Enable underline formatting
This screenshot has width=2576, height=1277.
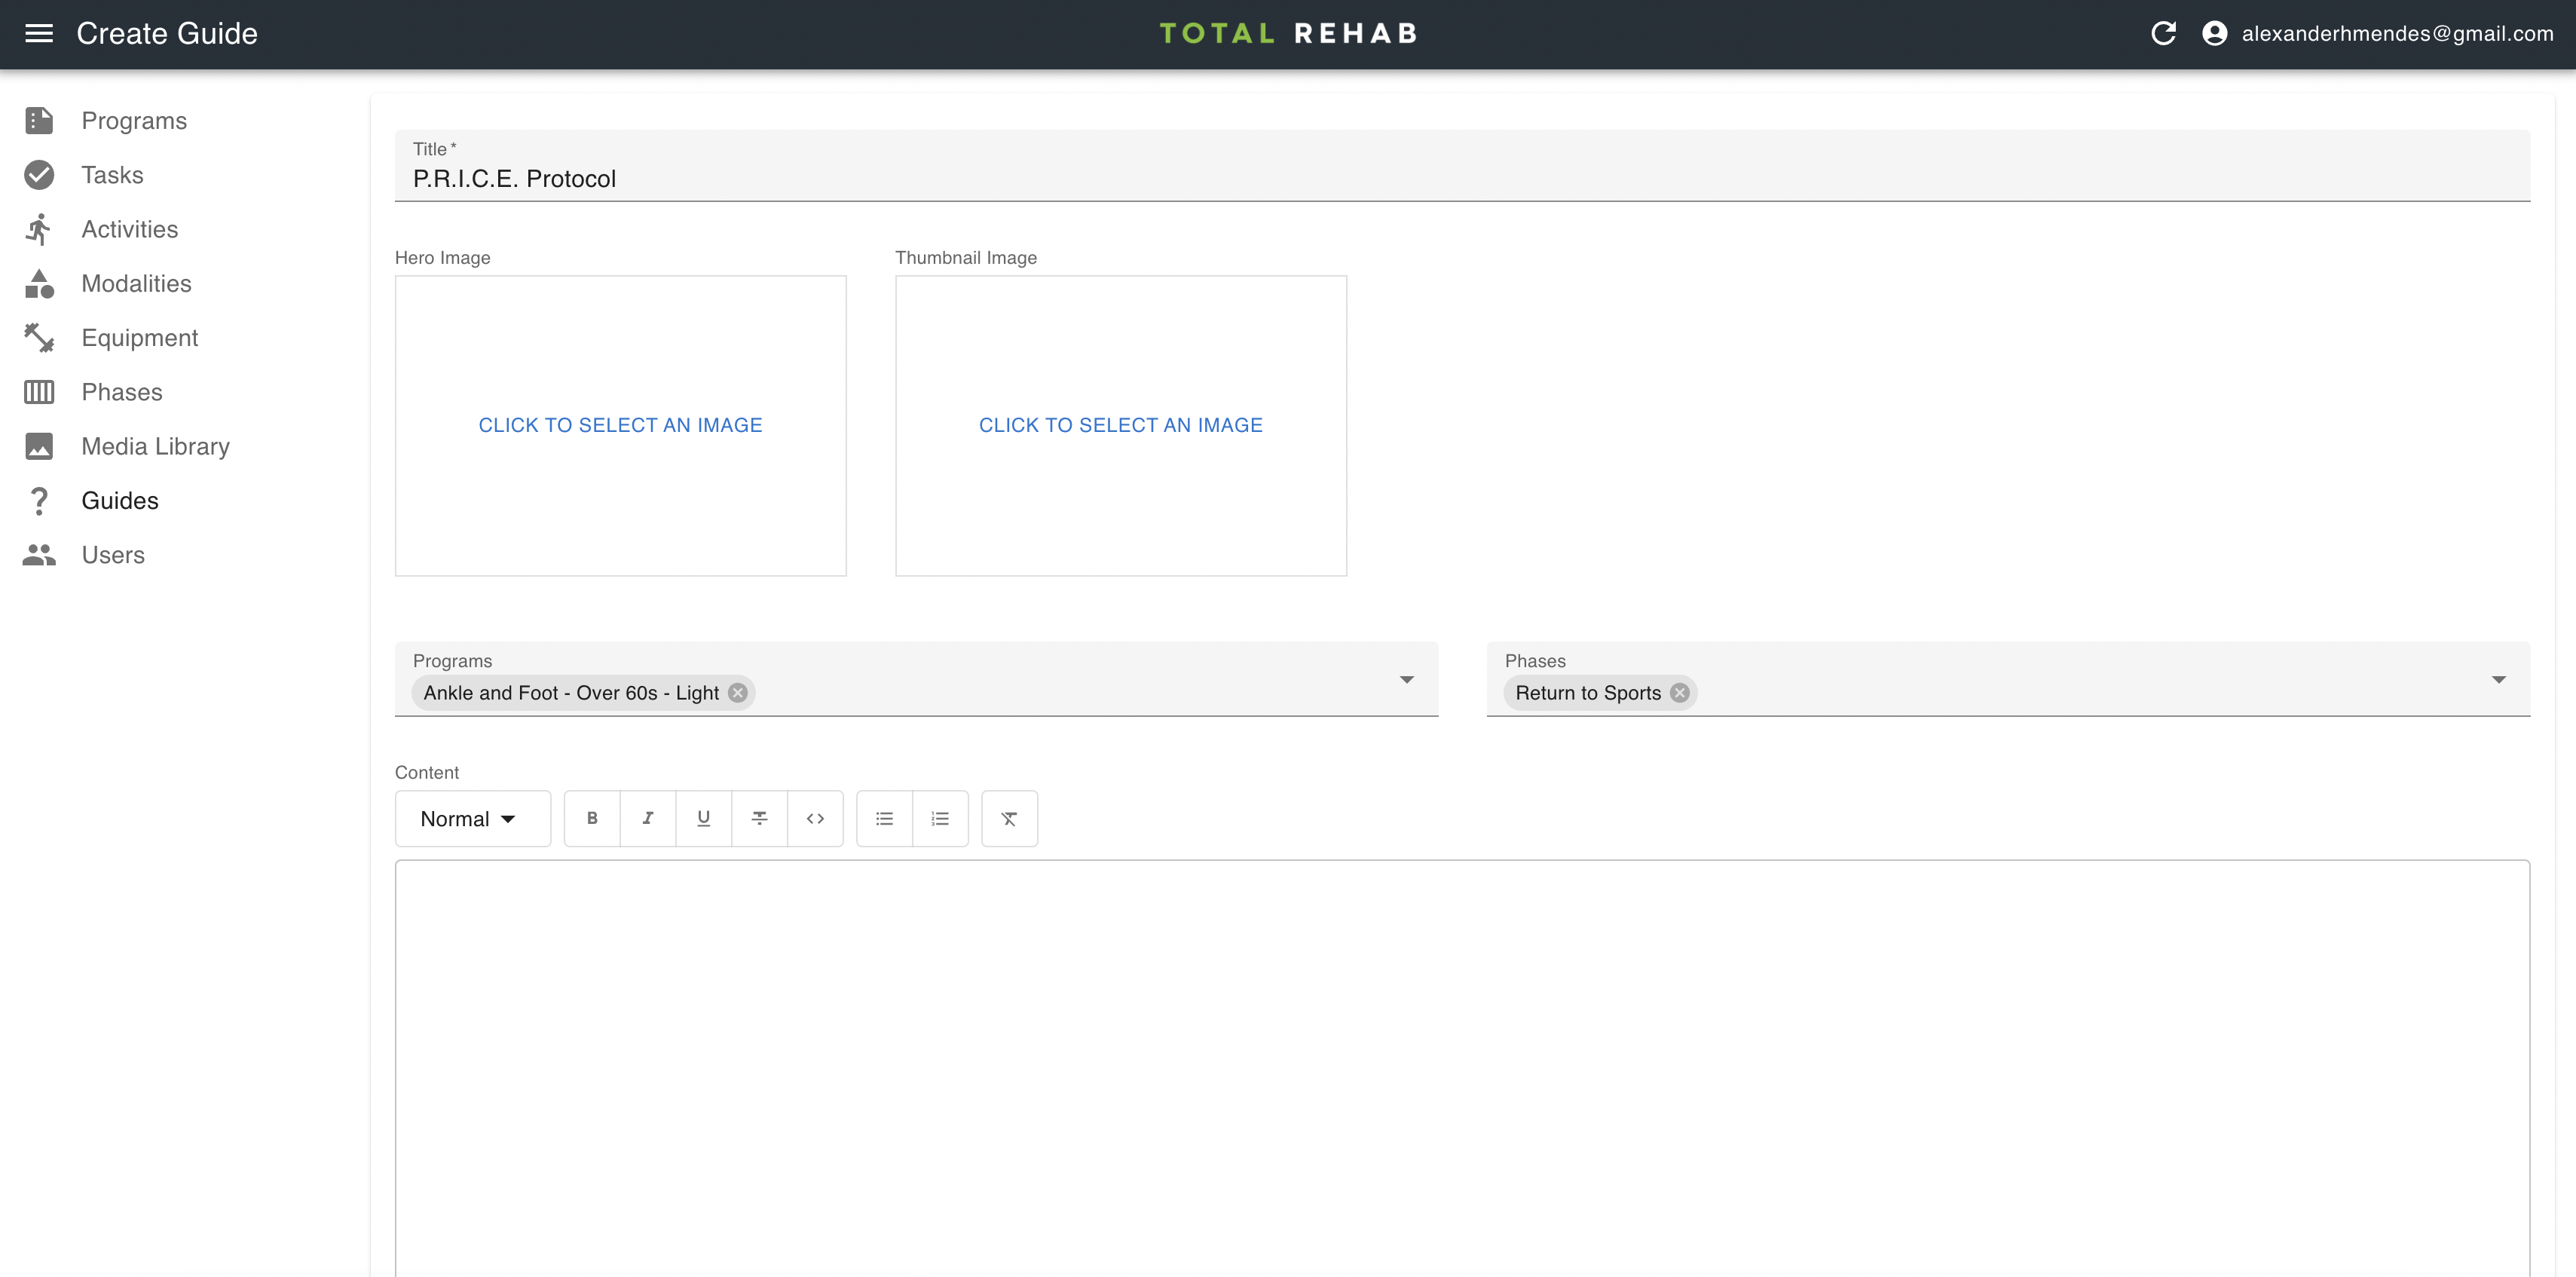point(704,818)
